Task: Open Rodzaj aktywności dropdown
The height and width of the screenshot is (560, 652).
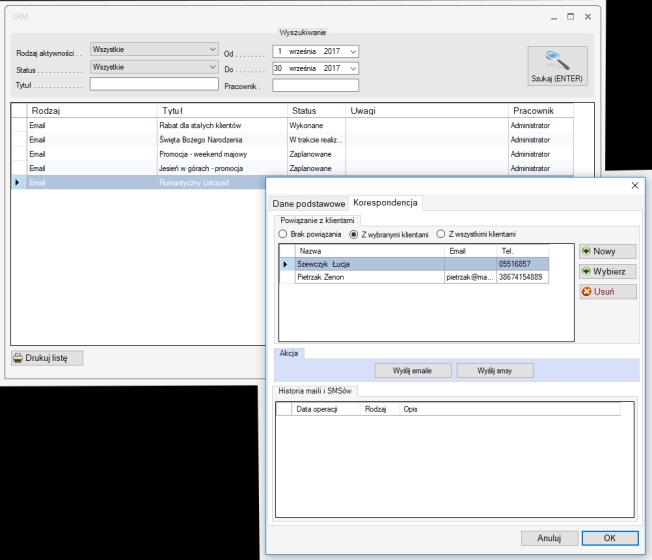Action: tap(212, 49)
